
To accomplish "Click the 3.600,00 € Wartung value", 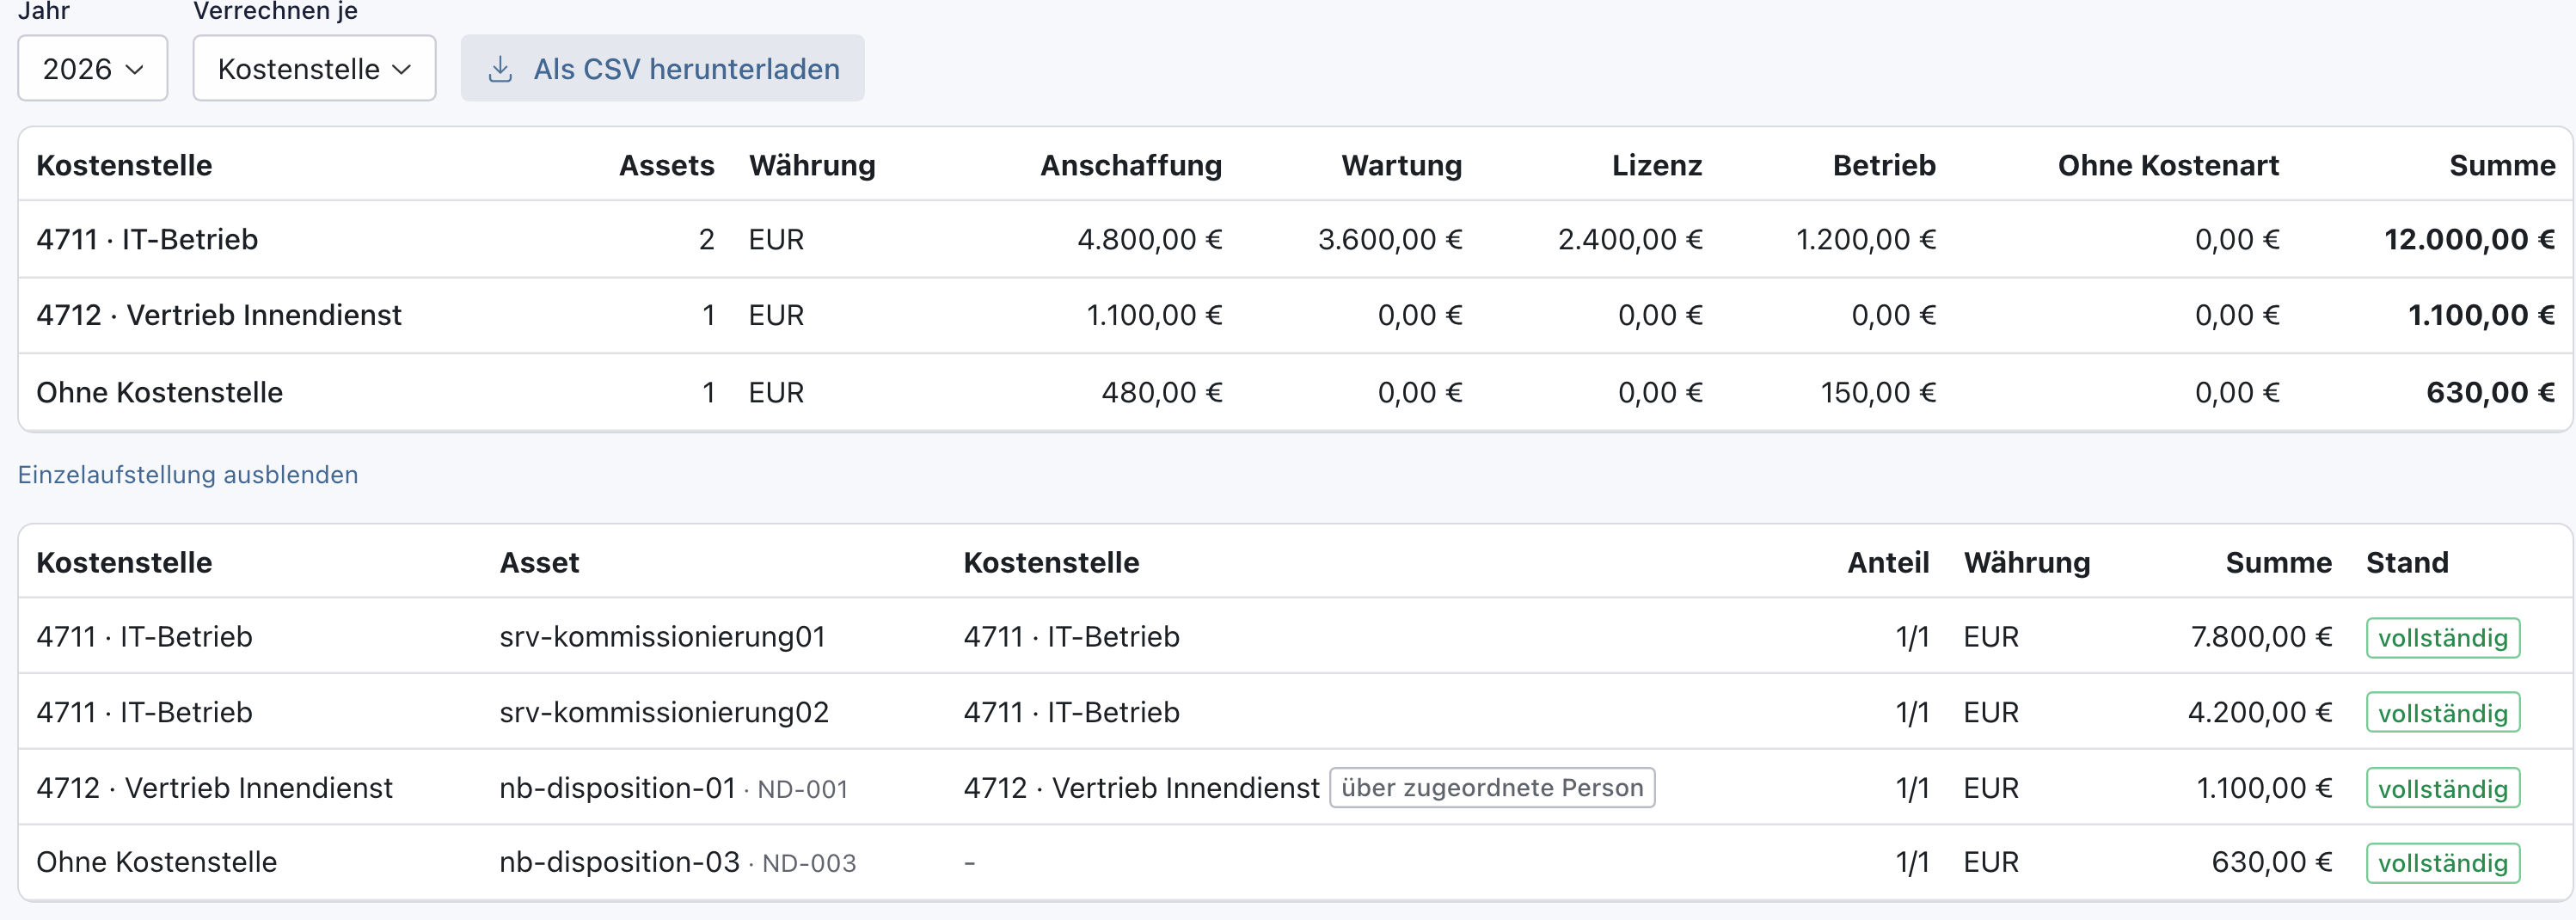I will click(1390, 239).
